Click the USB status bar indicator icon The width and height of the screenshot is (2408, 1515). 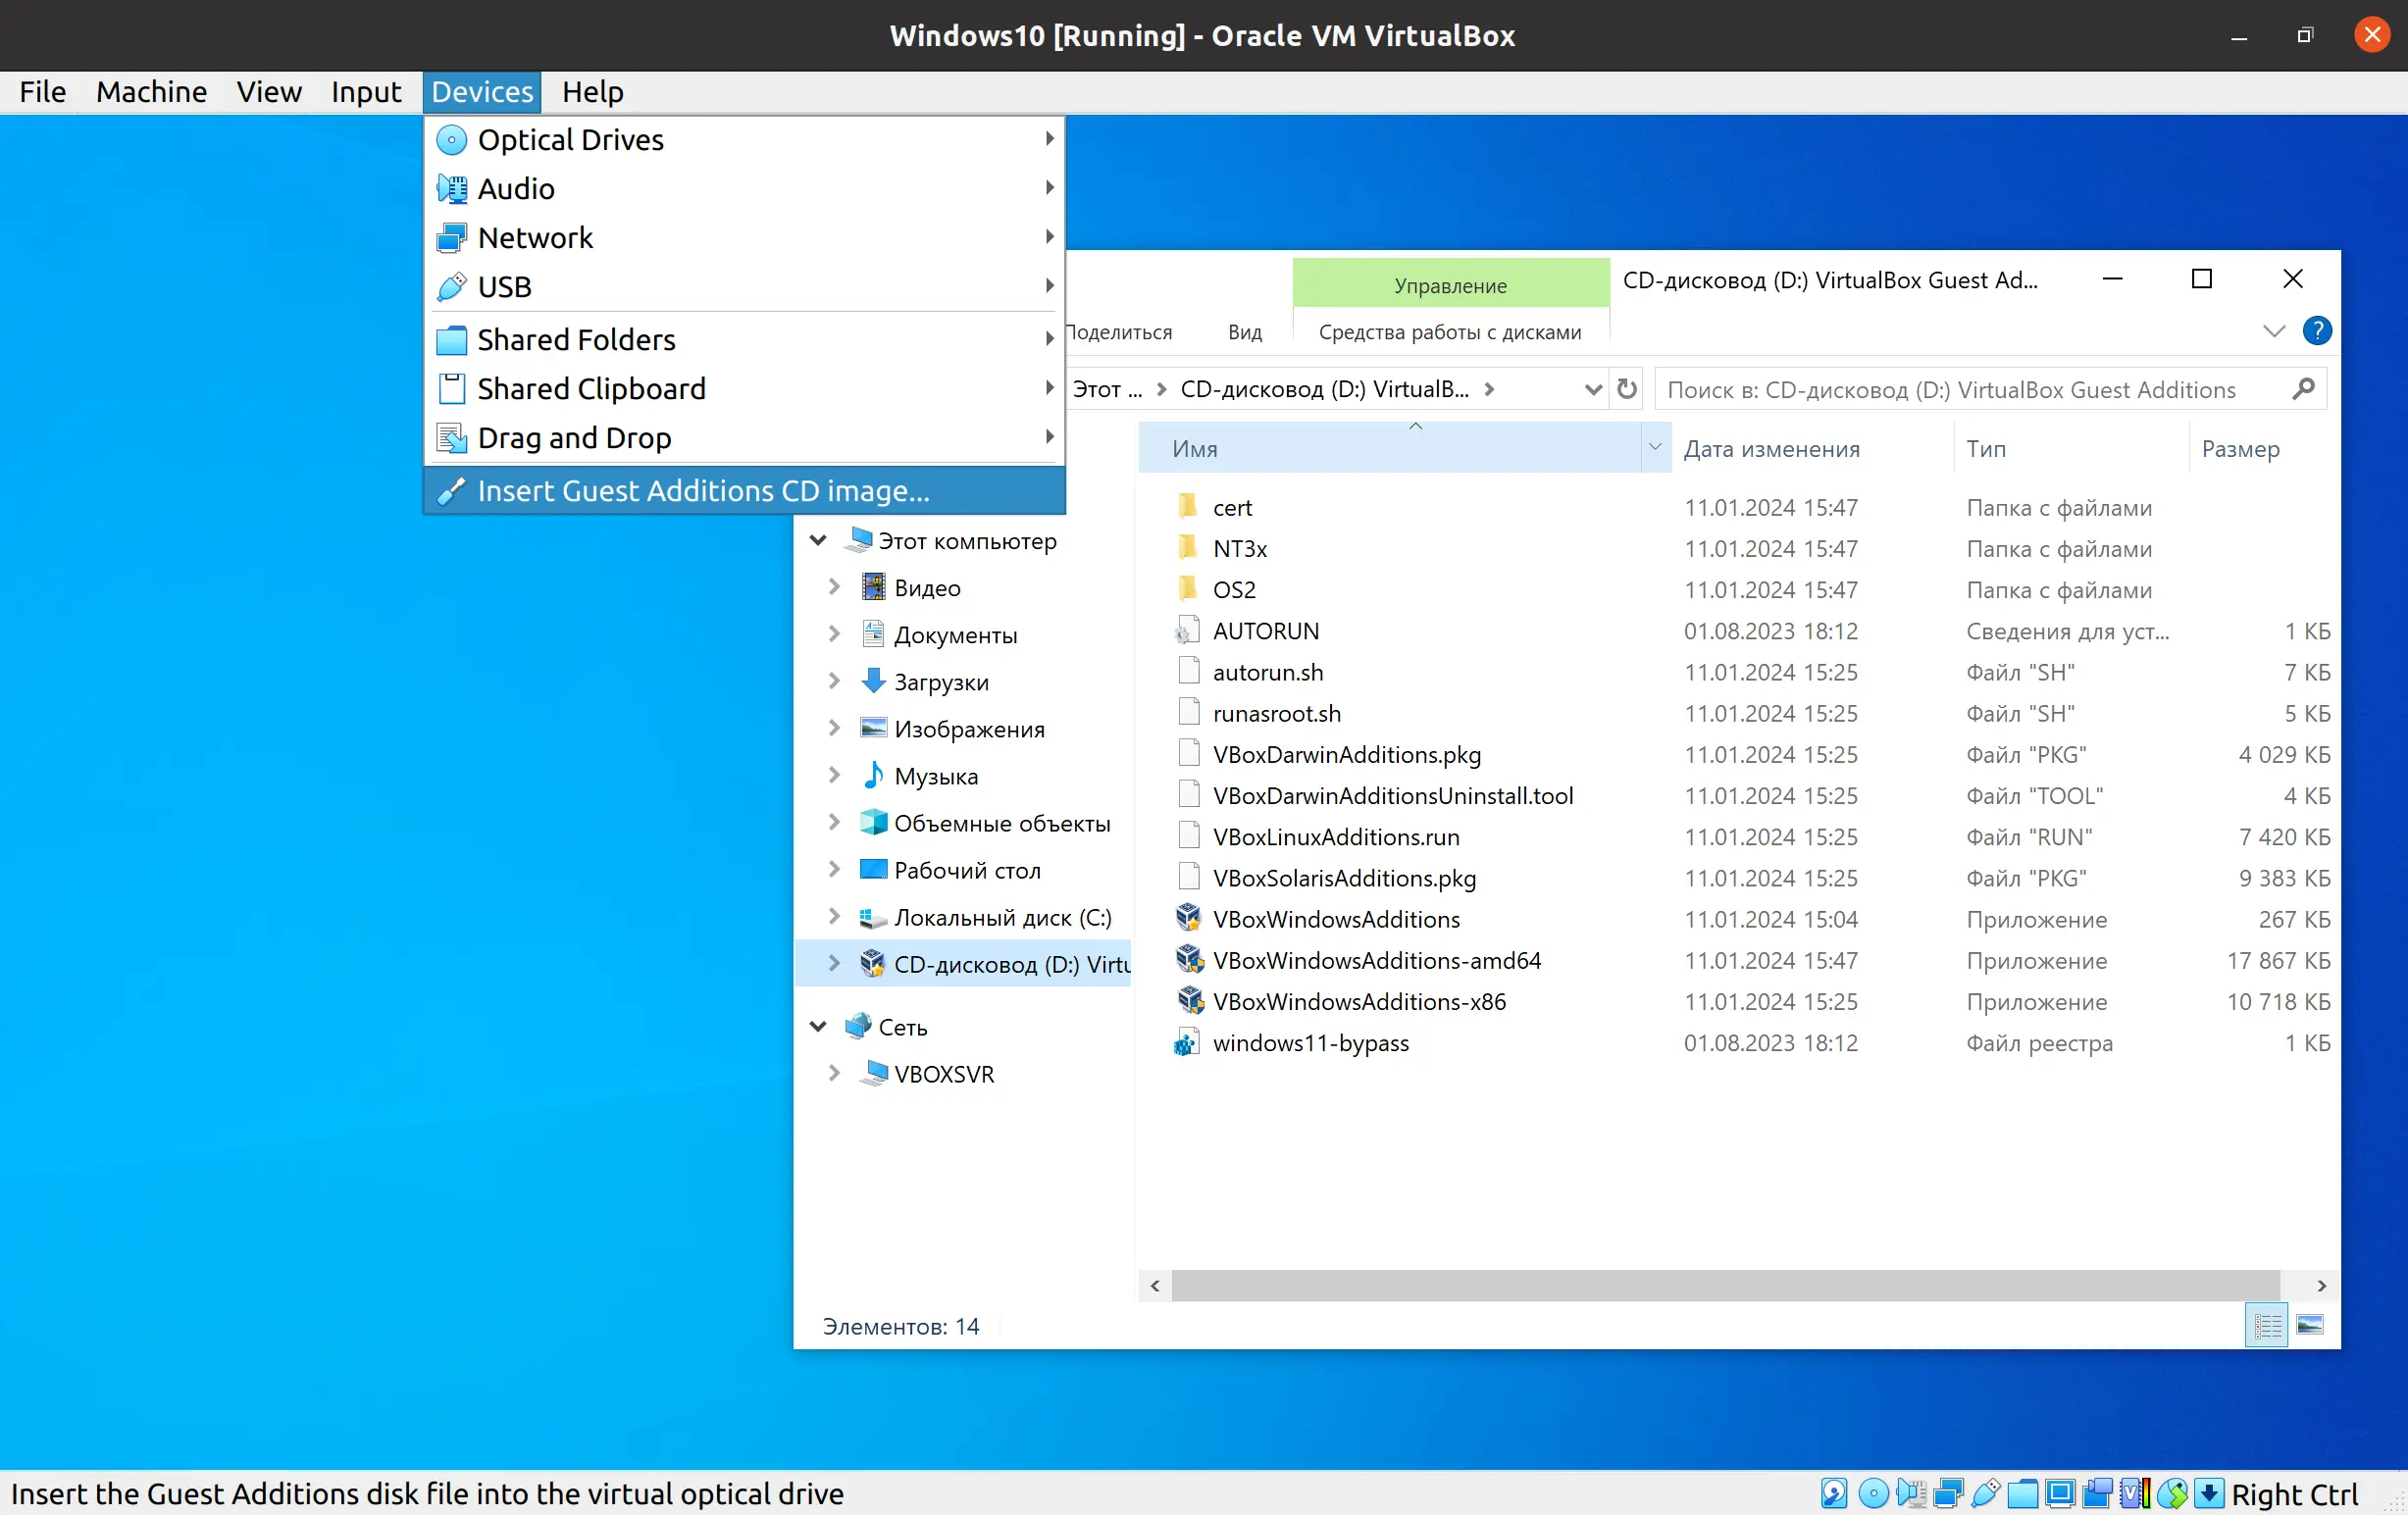pyautogui.click(x=1985, y=1493)
